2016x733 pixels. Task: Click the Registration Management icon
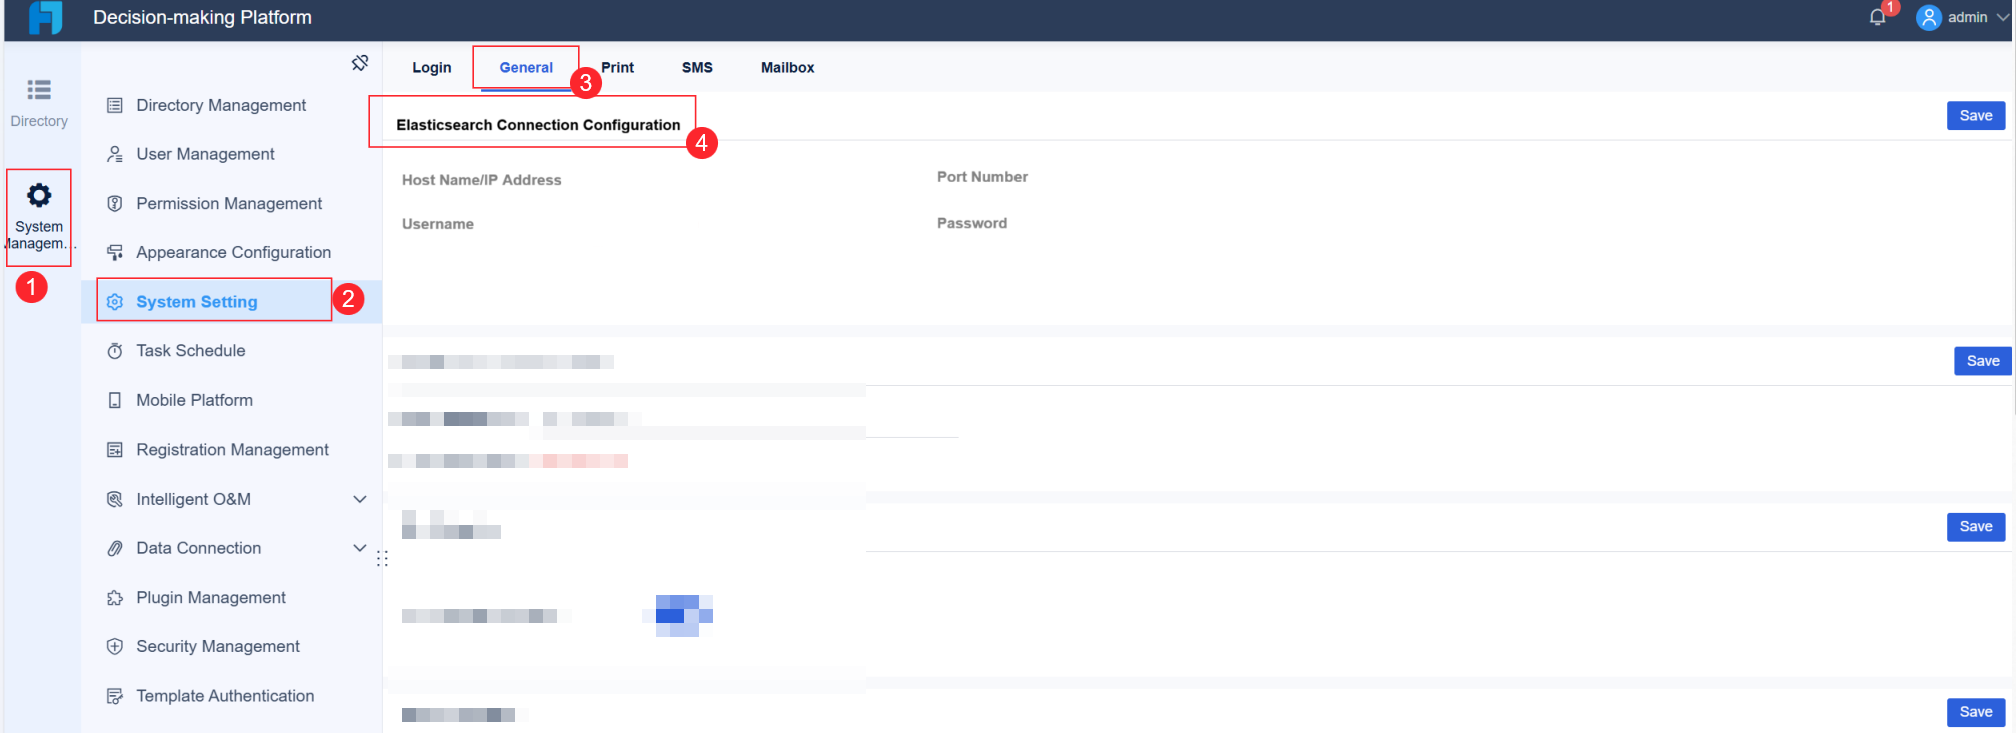(115, 450)
